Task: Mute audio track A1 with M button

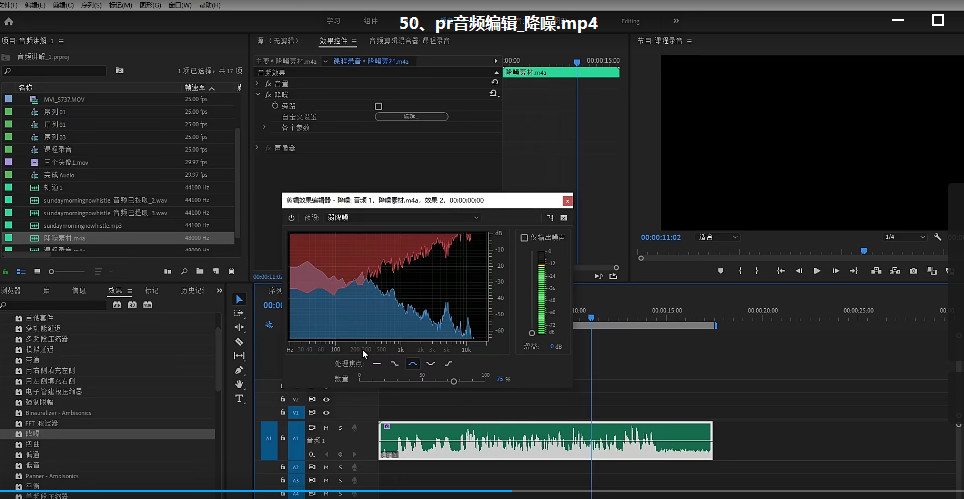Action: [326, 427]
